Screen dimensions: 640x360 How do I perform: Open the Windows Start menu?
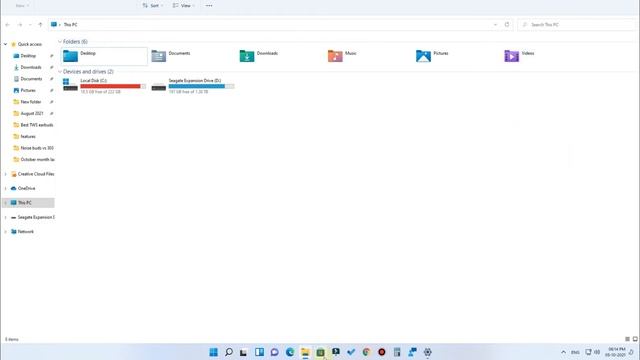tap(213, 352)
